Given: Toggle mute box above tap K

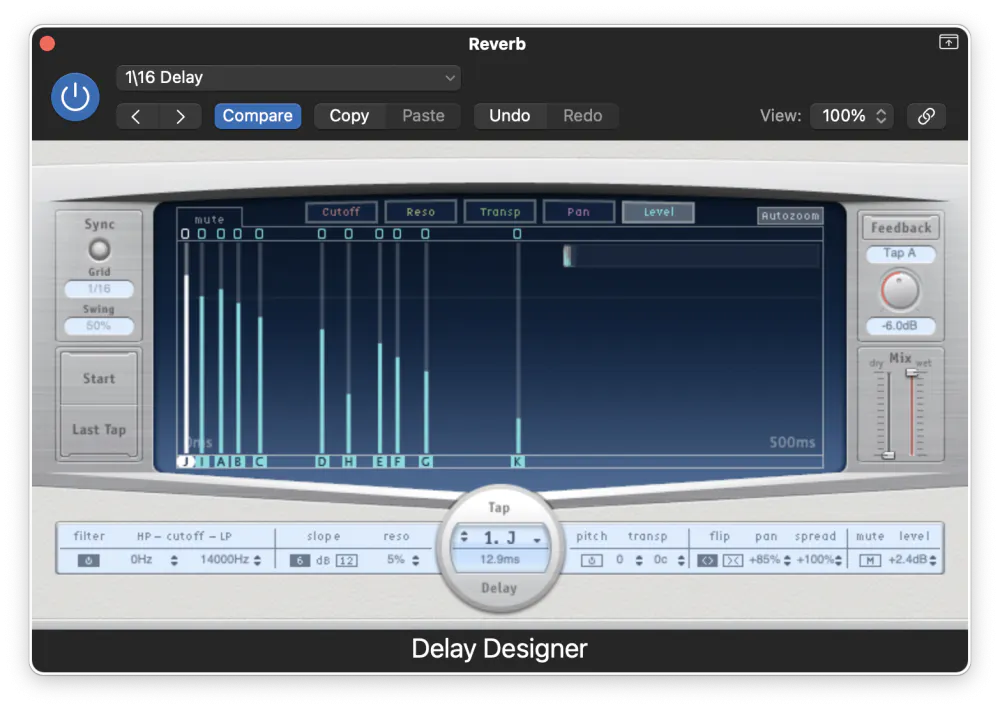Looking at the screenshot, I should (x=517, y=234).
